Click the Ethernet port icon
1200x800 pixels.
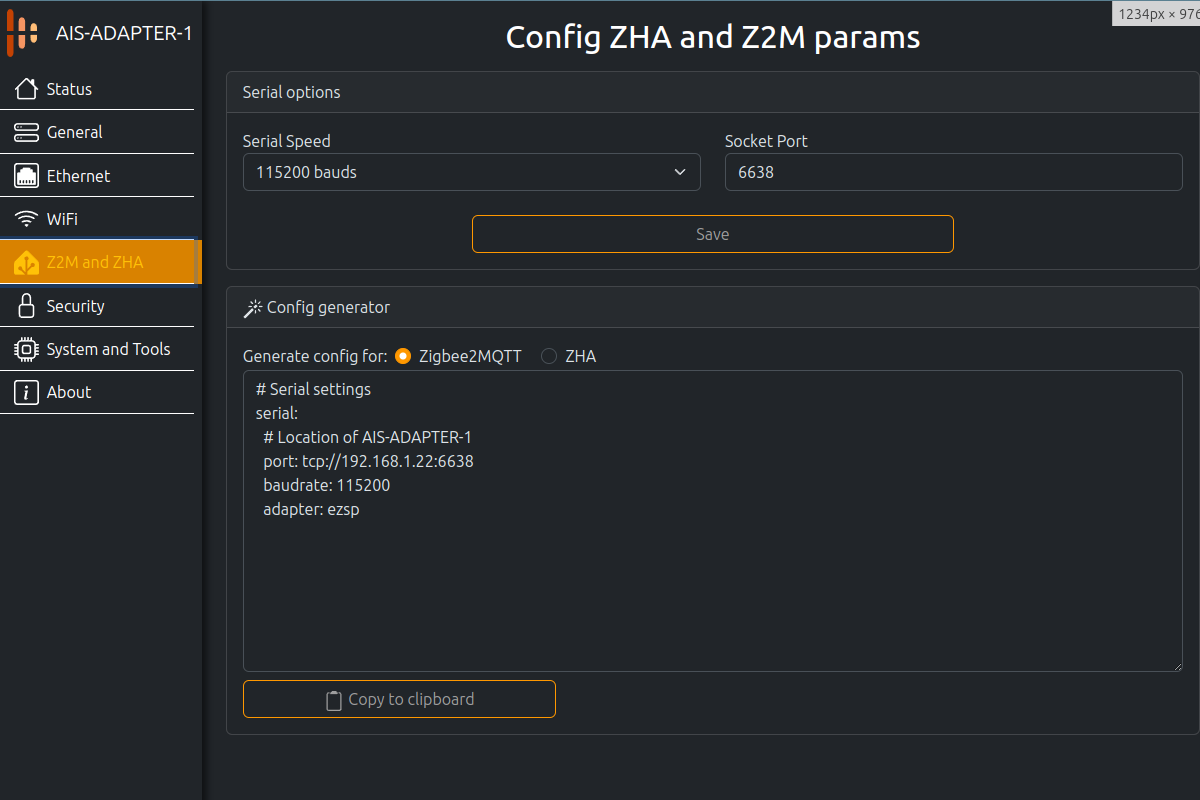click(x=27, y=176)
